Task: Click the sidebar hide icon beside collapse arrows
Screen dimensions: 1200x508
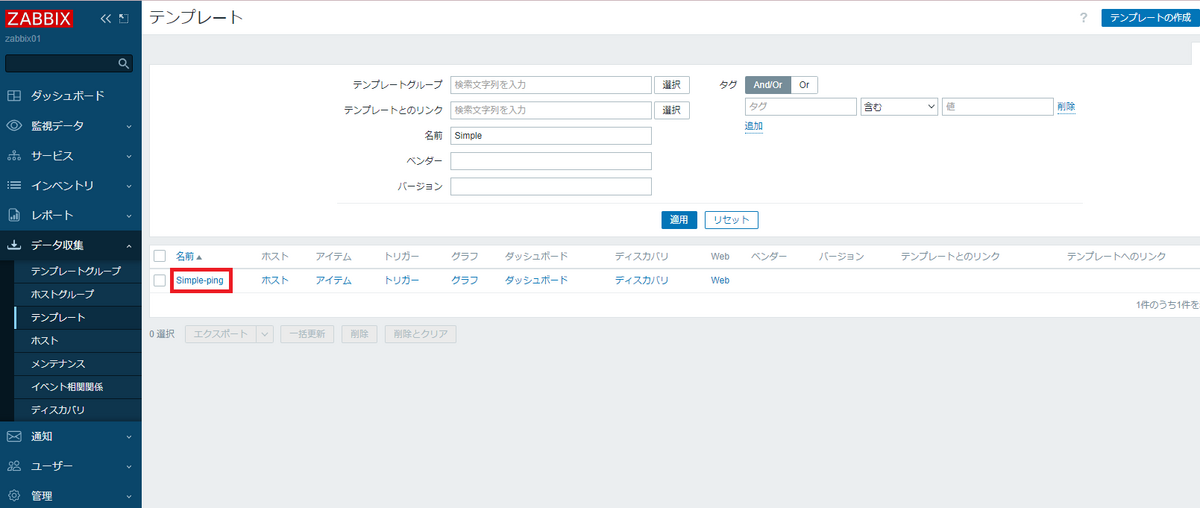Action: [123, 19]
